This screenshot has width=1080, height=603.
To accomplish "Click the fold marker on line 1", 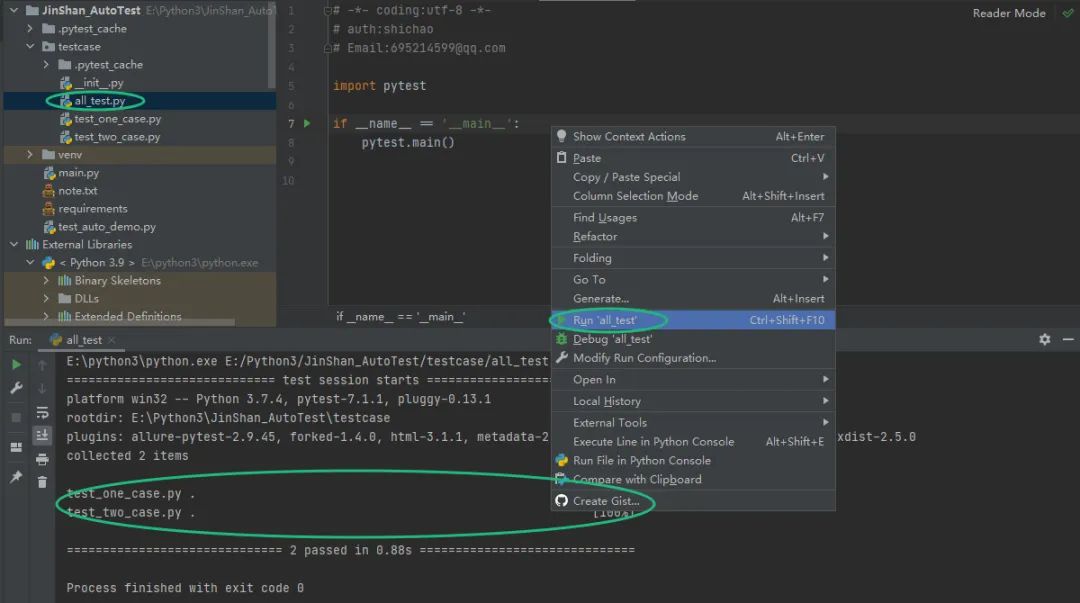I will 328,10.
